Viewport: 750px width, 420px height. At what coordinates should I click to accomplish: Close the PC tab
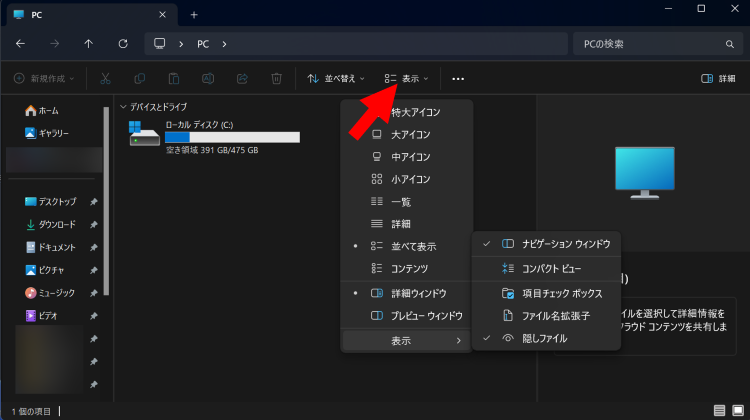[162, 15]
